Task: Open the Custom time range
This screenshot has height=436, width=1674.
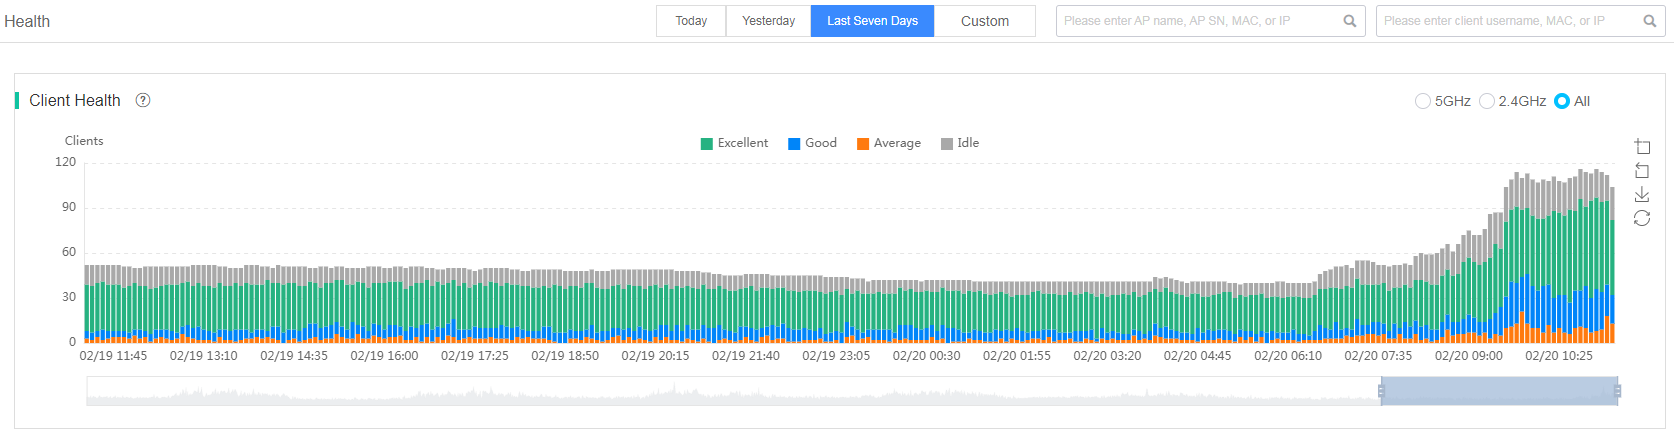Action: pyautogui.click(x=985, y=21)
